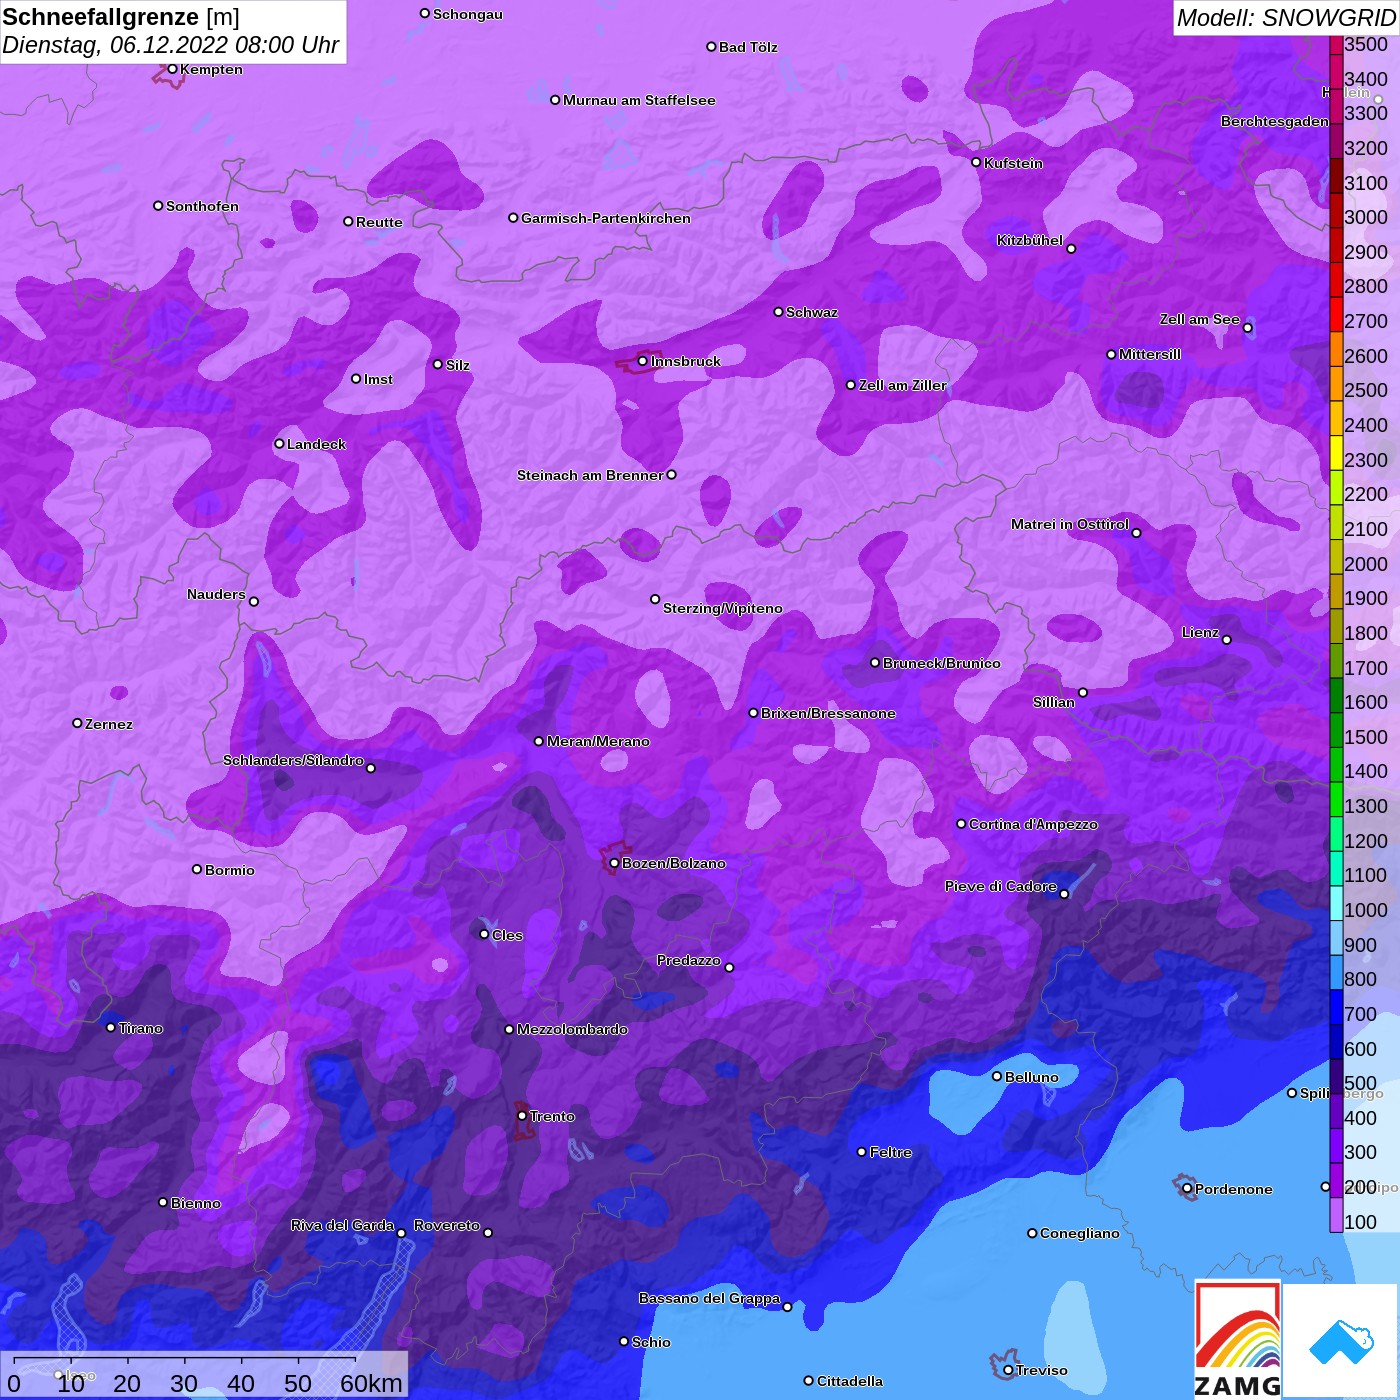
Task: Select the Feltre city marker dot
Action: coord(861,1152)
